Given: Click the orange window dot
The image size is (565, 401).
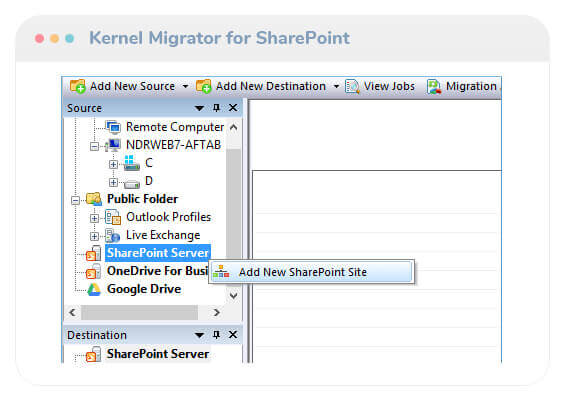Looking at the screenshot, I should (55, 38).
